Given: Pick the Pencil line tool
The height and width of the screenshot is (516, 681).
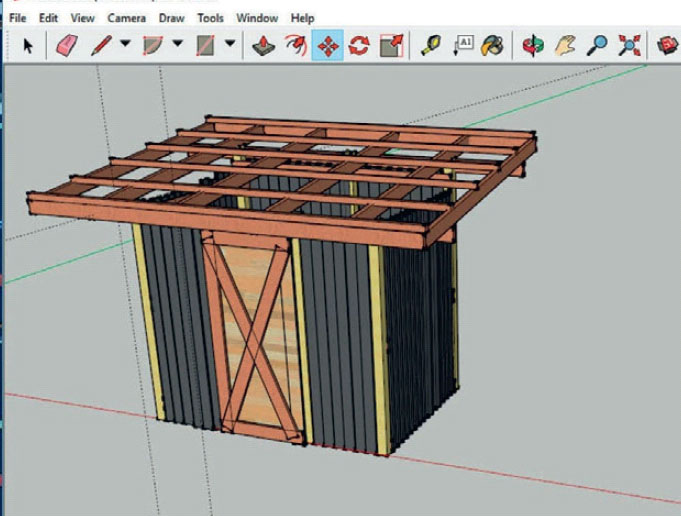Looking at the screenshot, I should [x=101, y=45].
